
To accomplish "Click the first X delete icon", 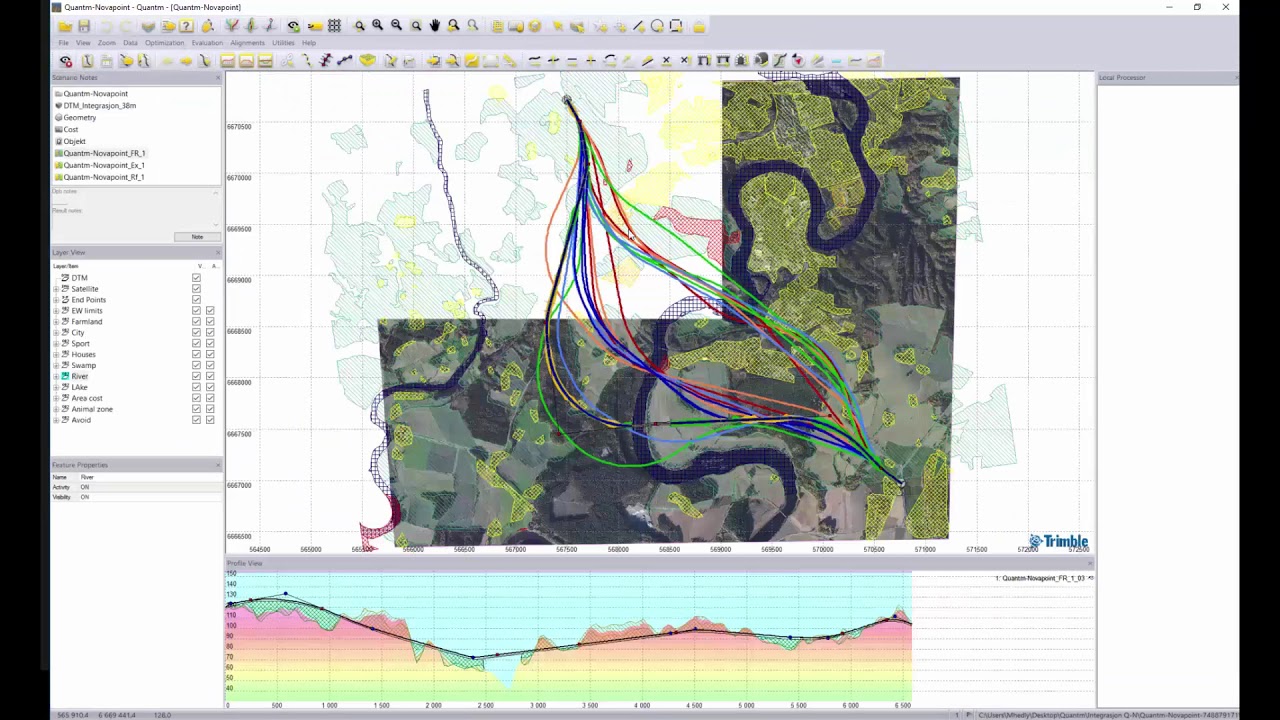I will 666,61.
